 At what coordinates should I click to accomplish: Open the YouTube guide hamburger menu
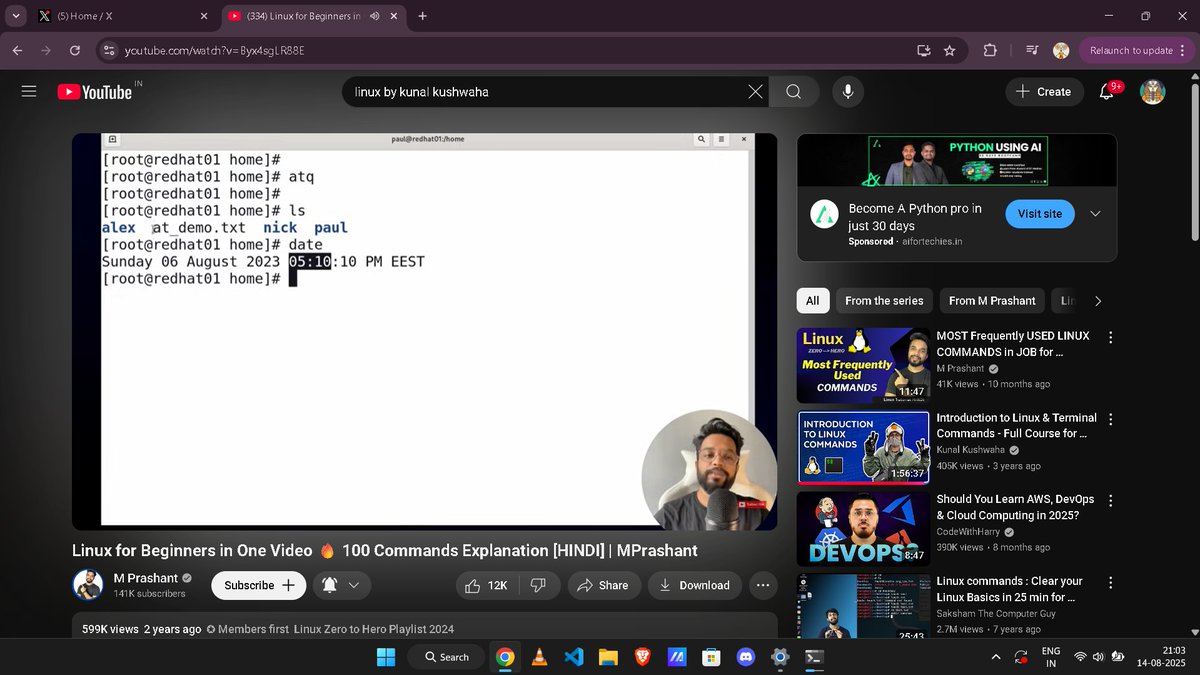pyautogui.click(x=28, y=90)
